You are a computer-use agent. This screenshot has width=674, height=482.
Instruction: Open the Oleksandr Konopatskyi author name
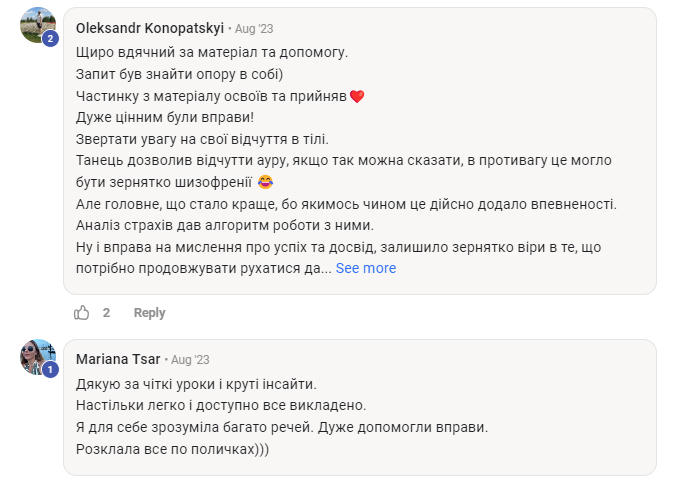click(150, 29)
